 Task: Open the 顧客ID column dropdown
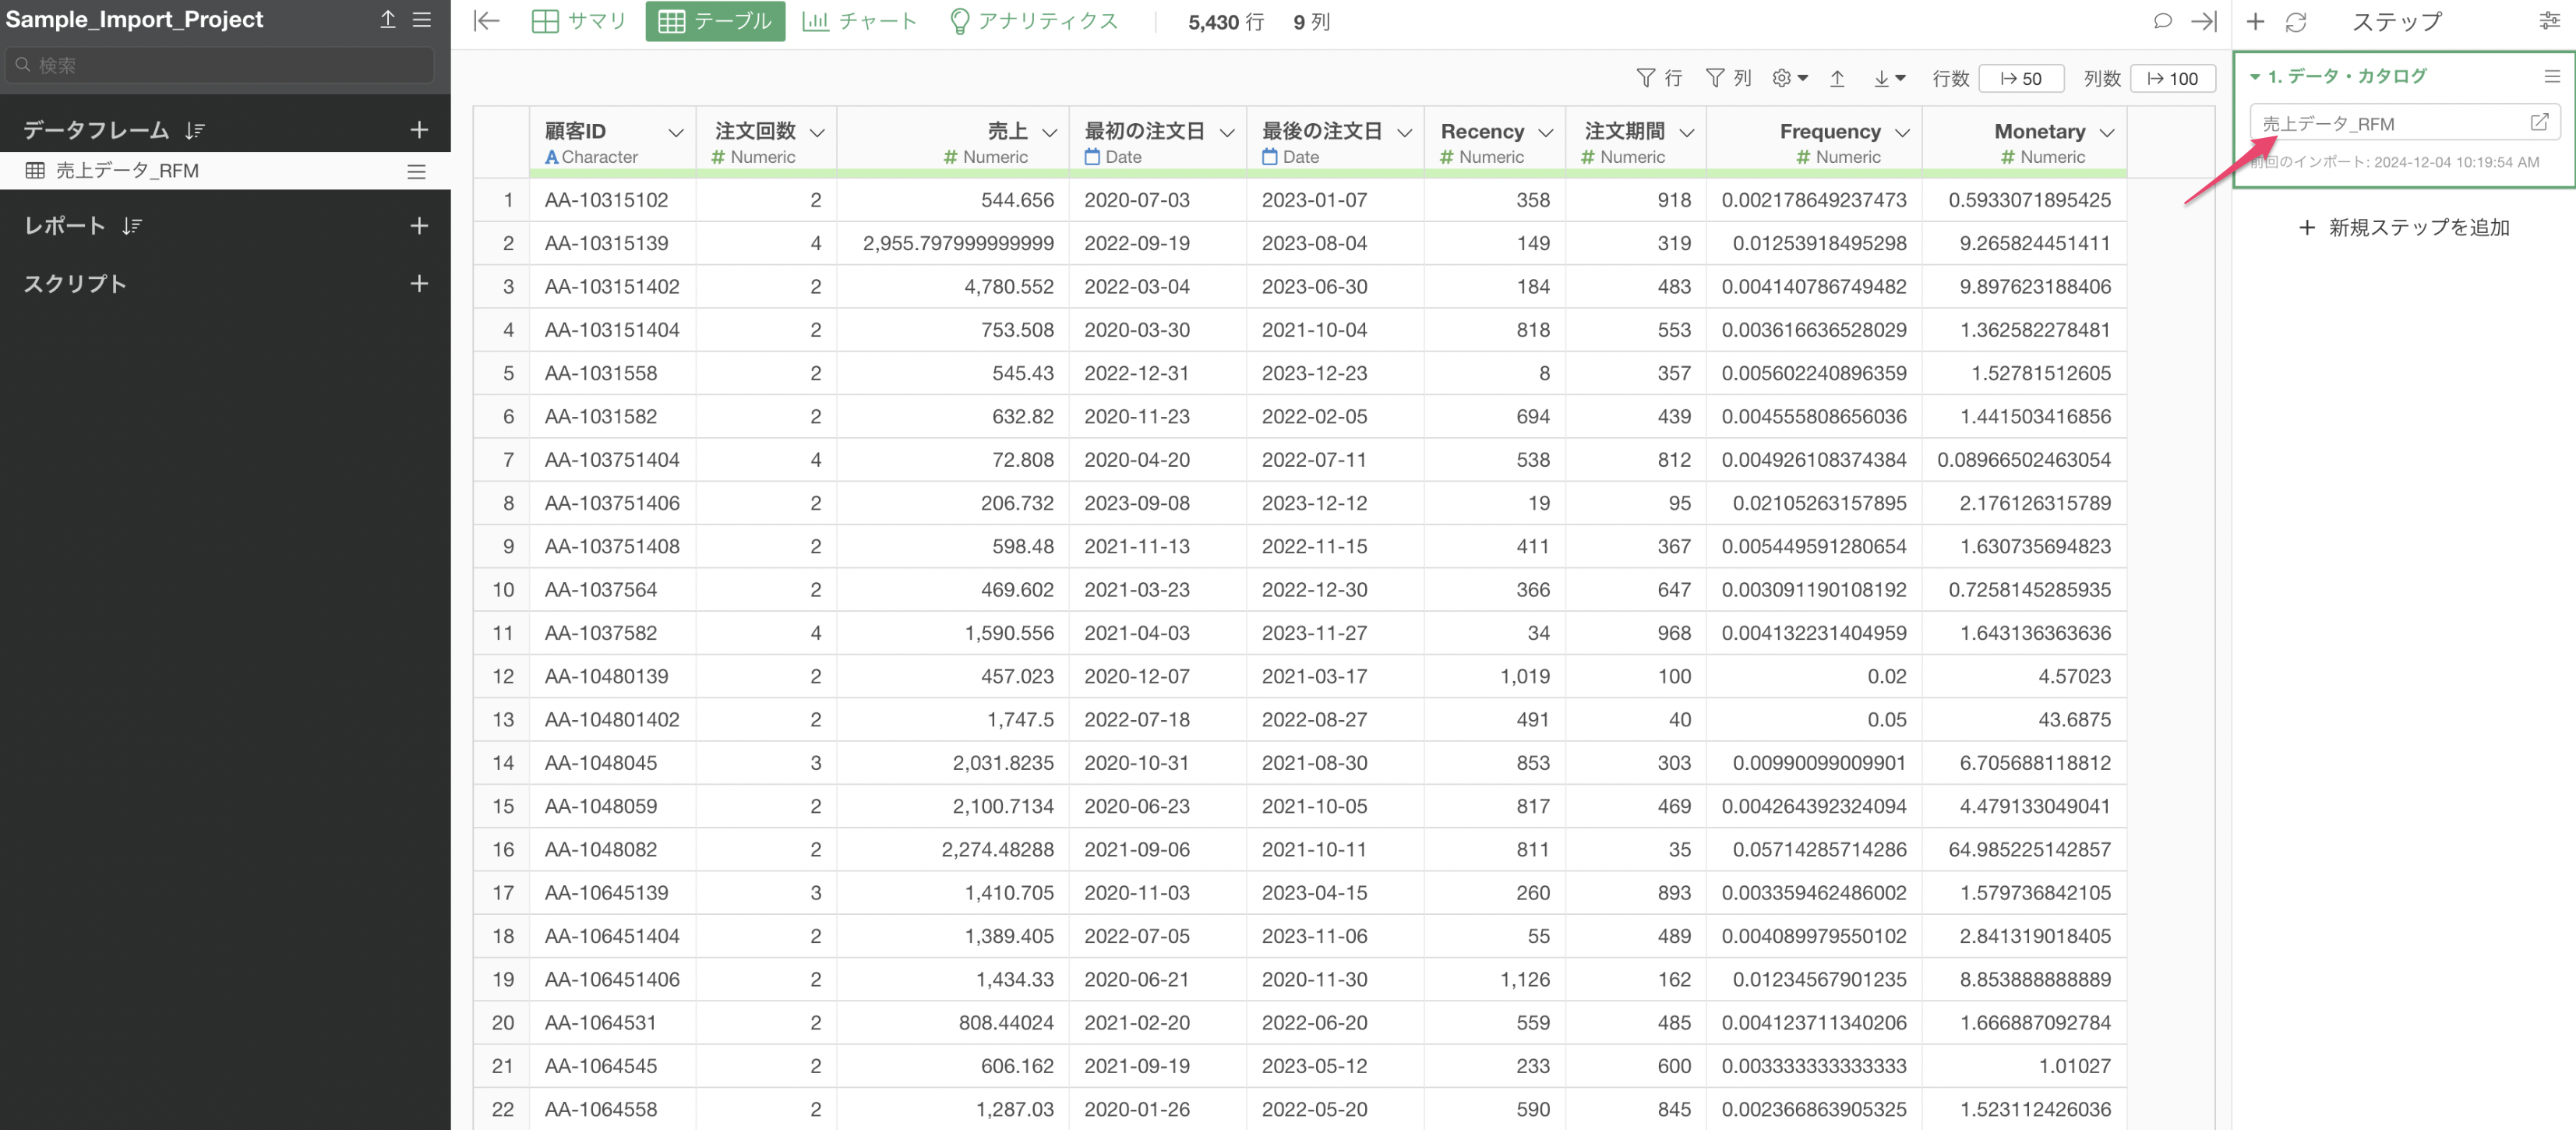[676, 132]
